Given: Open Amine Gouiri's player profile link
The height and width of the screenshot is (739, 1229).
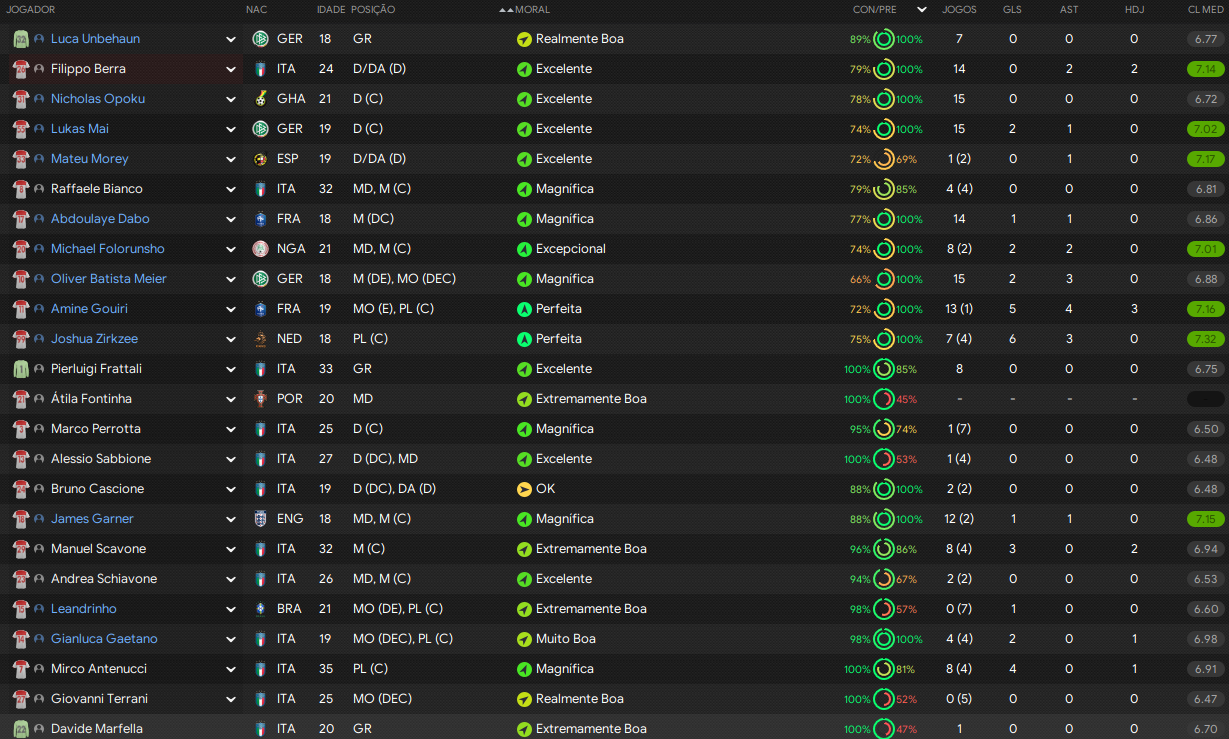Looking at the screenshot, I should pyautogui.click(x=89, y=309).
